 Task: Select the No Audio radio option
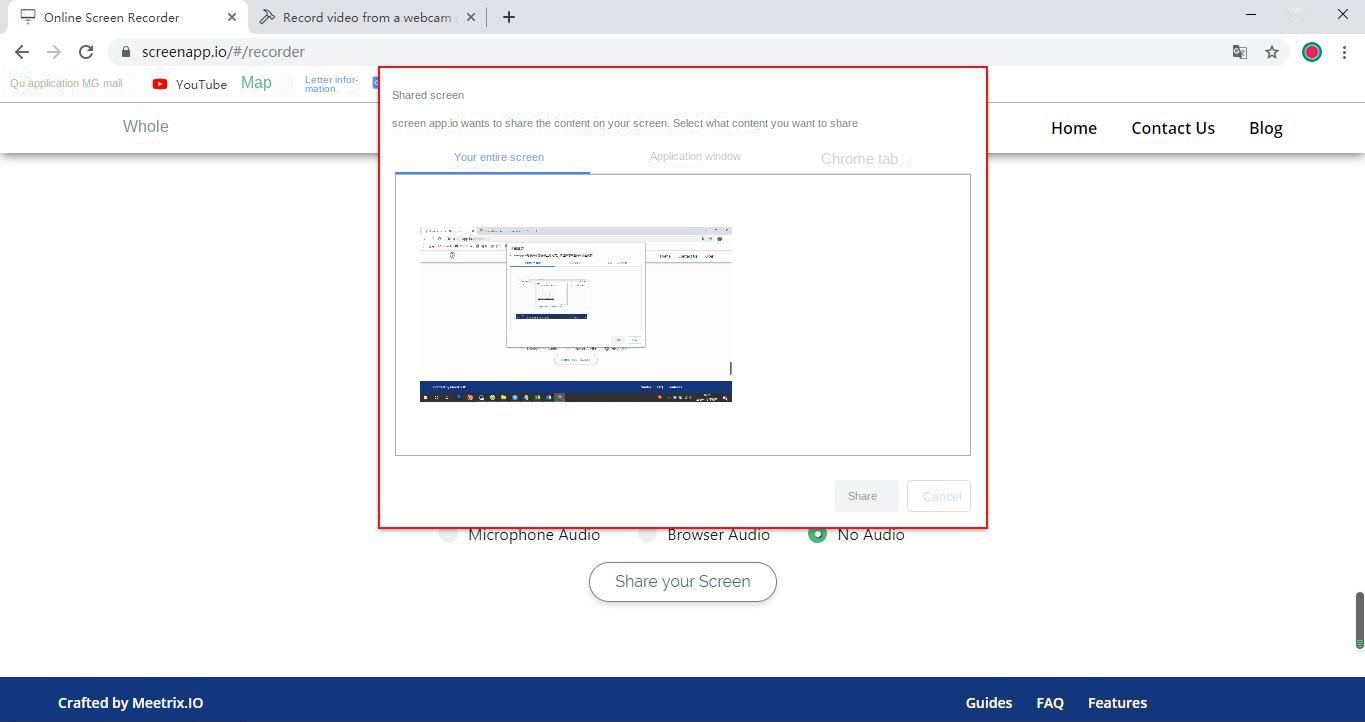[817, 534]
